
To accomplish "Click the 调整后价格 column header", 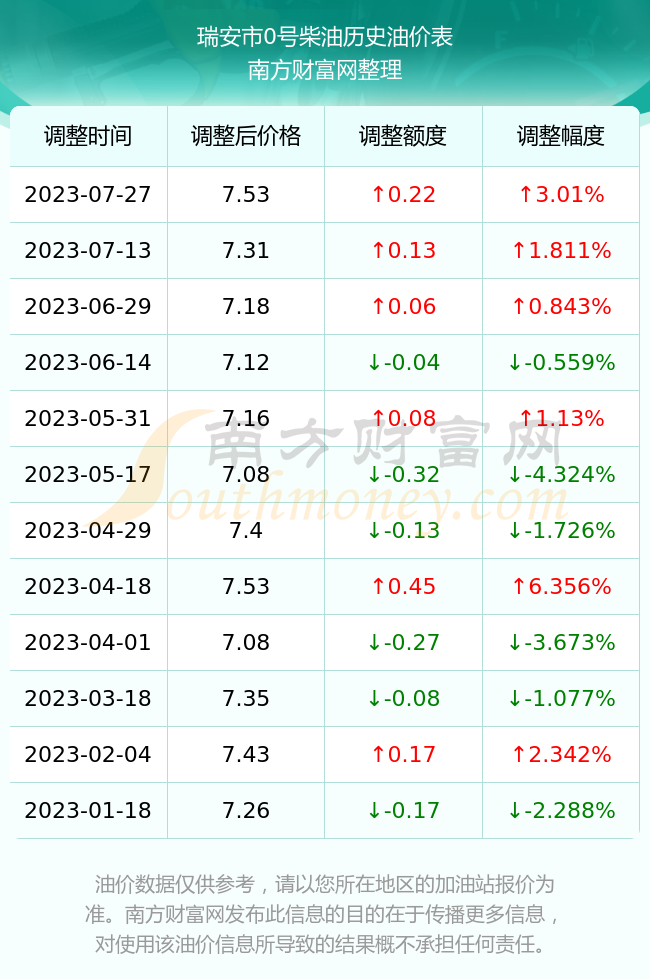I will pos(246,136).
